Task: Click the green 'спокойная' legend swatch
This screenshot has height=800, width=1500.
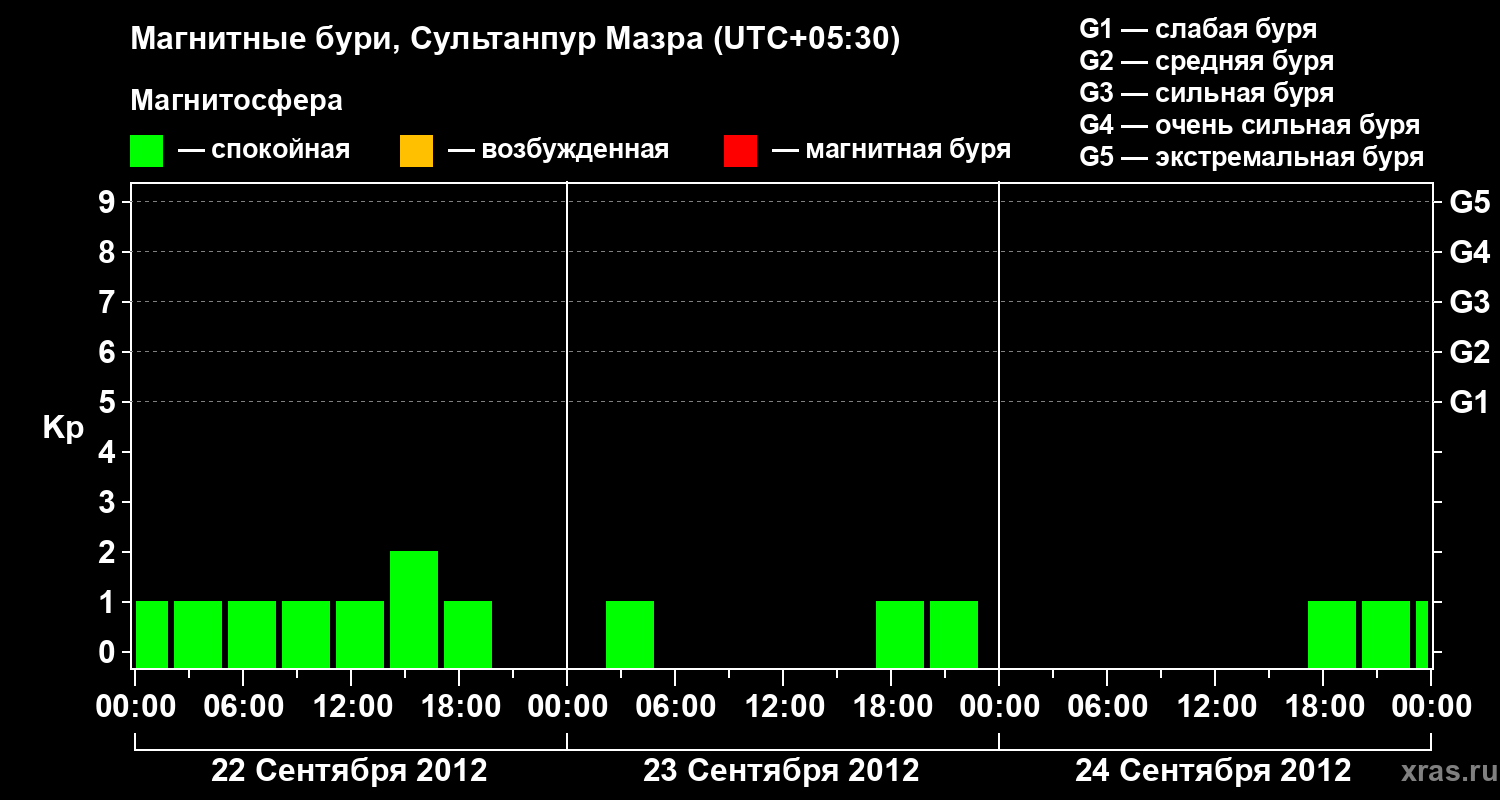Action: click(x=147, y=151)
